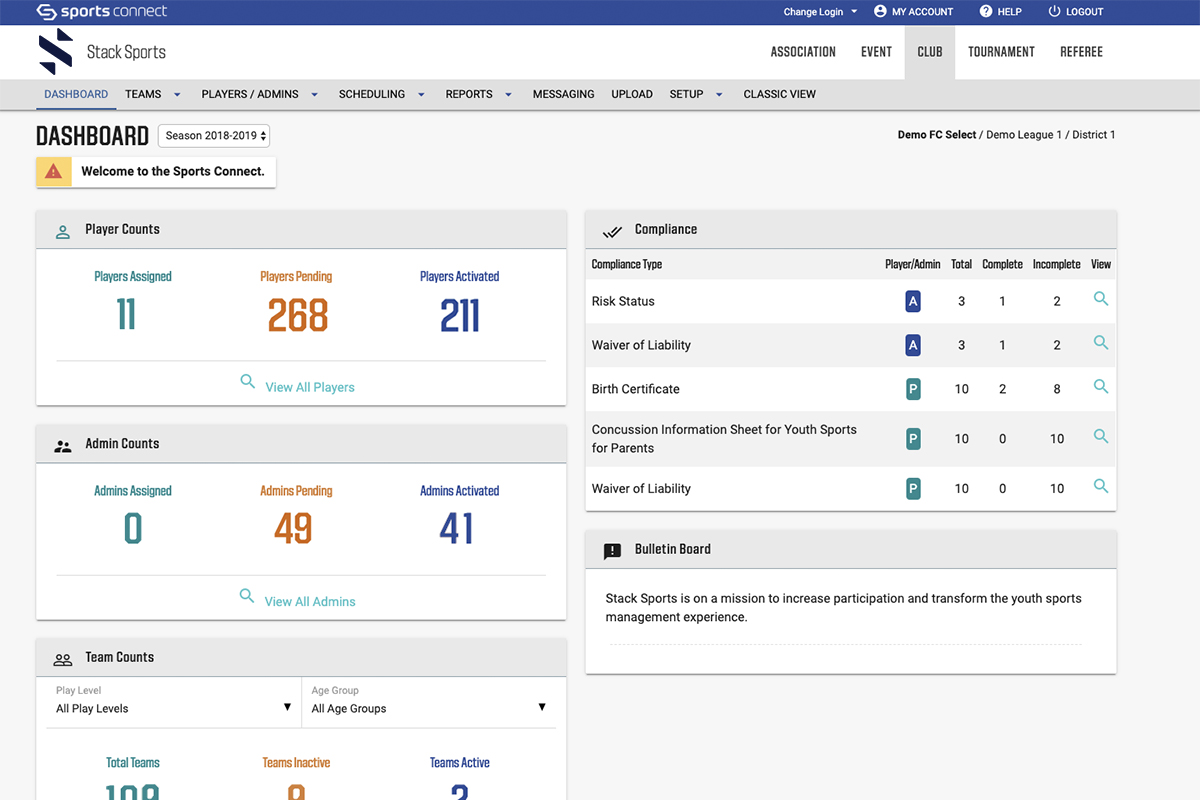Click the Admins Activated count 41

coord(456,529)
